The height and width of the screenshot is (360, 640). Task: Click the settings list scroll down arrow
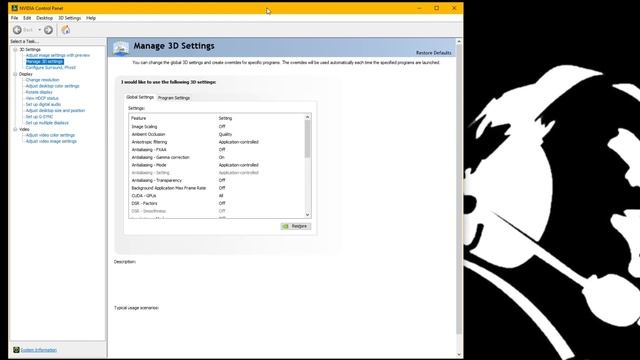click(307, 215)
